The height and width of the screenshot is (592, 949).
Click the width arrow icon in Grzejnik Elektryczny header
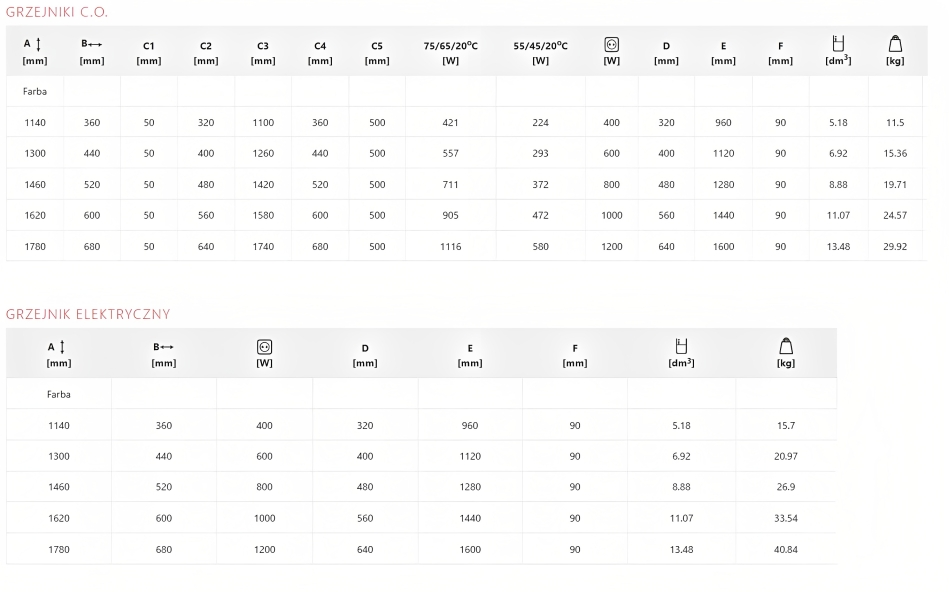168,347
